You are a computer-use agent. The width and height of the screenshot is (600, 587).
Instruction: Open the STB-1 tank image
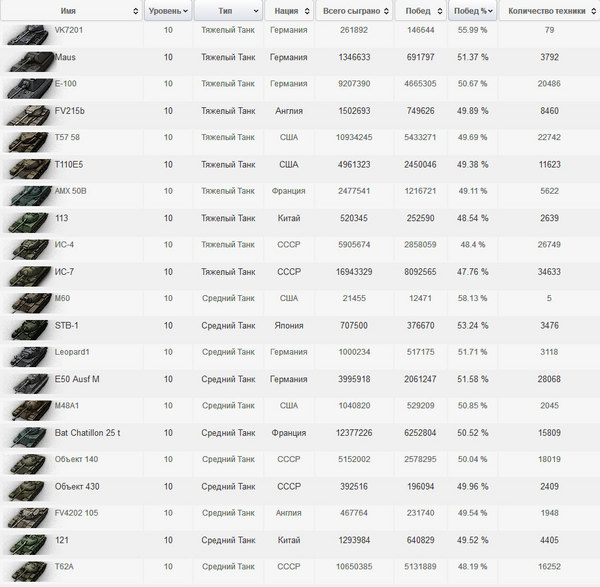click(25, 329)
